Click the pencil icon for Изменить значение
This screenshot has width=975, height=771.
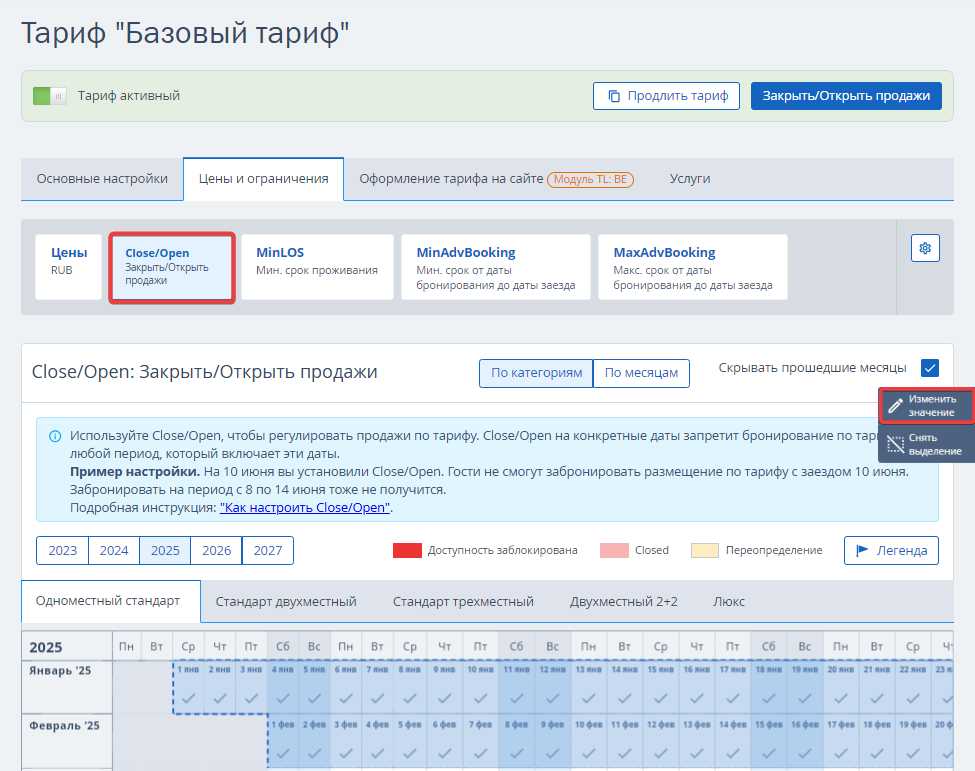click(896, 405)
